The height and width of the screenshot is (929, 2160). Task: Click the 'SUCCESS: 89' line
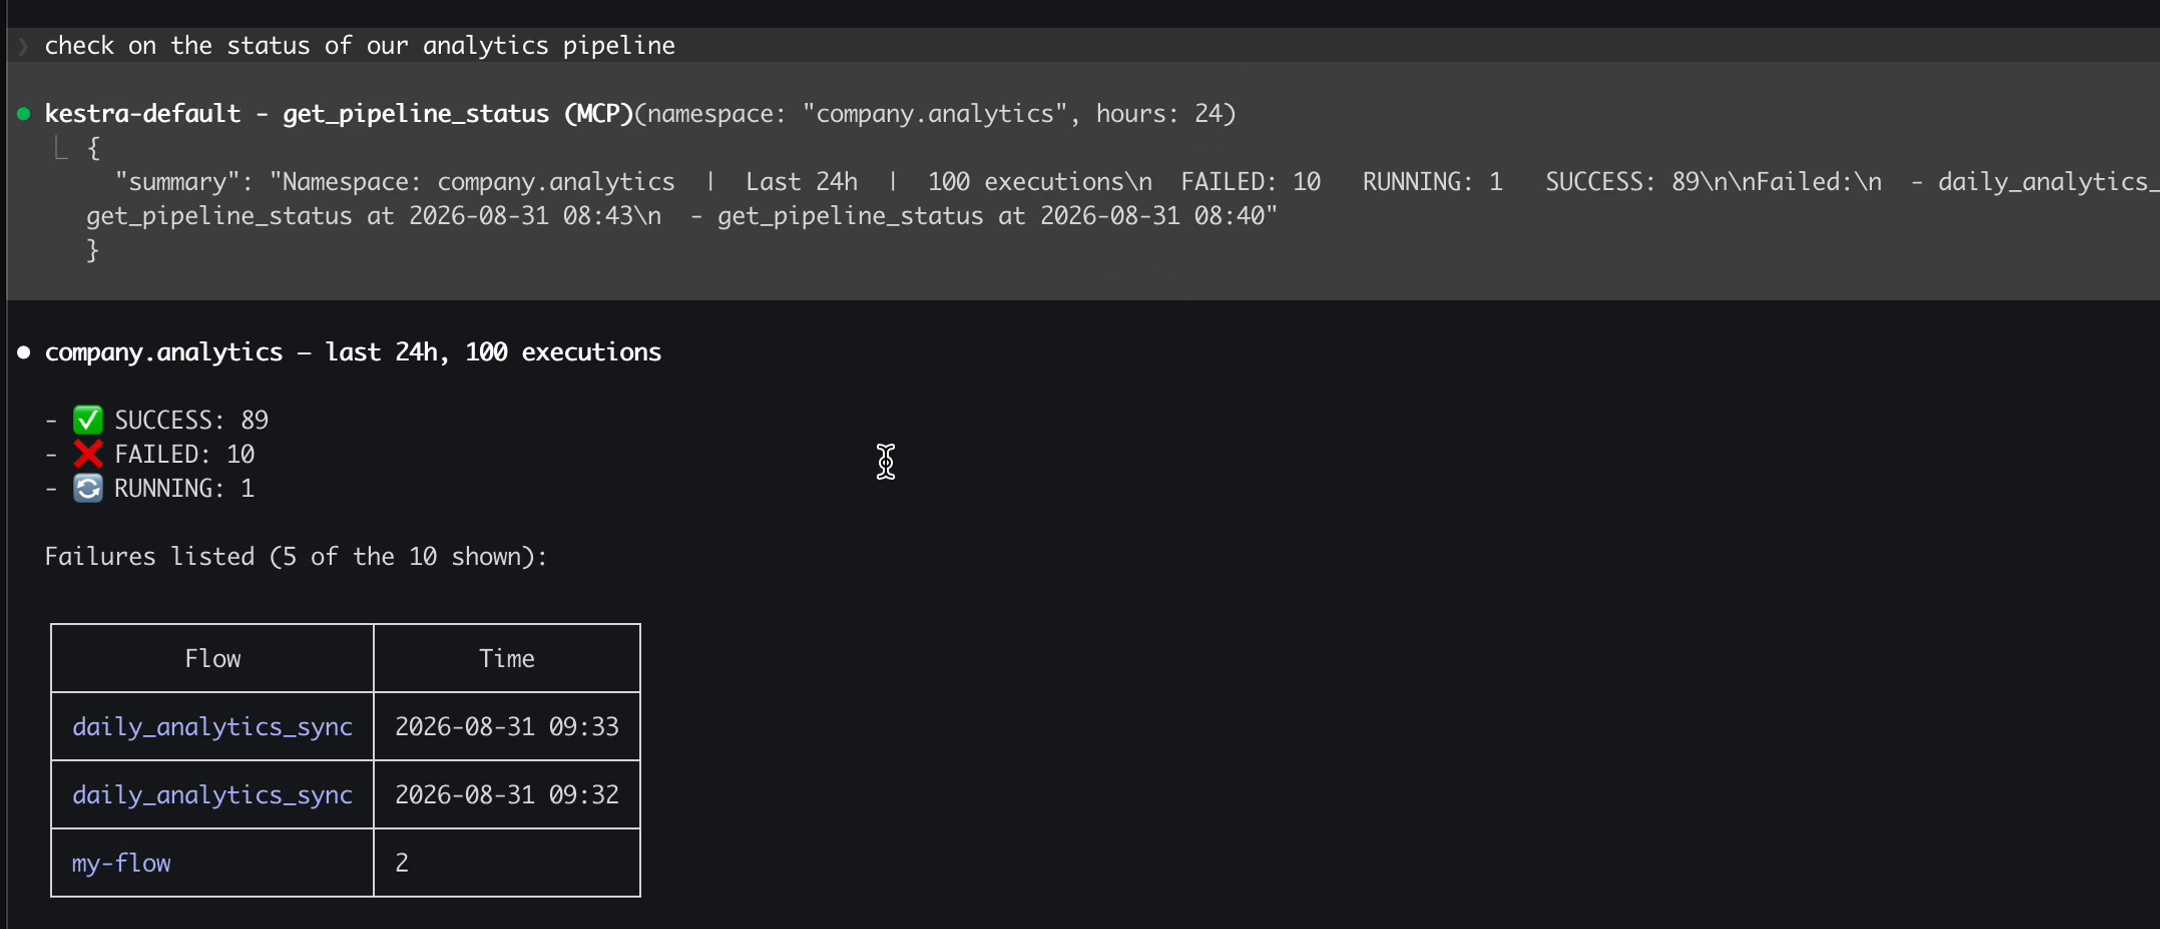coord(191,420)
